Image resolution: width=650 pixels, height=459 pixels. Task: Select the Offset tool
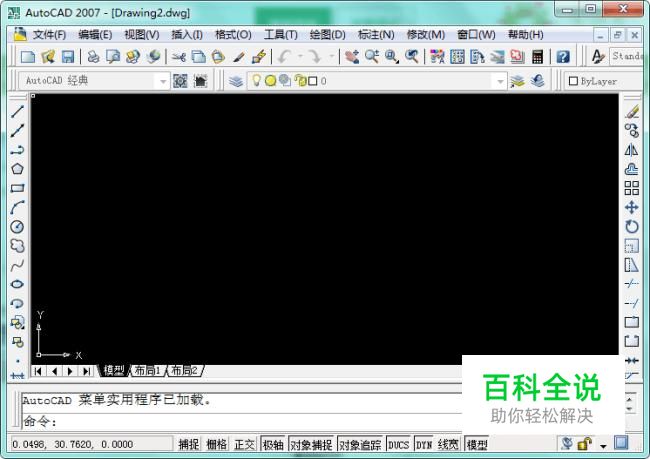631,169
